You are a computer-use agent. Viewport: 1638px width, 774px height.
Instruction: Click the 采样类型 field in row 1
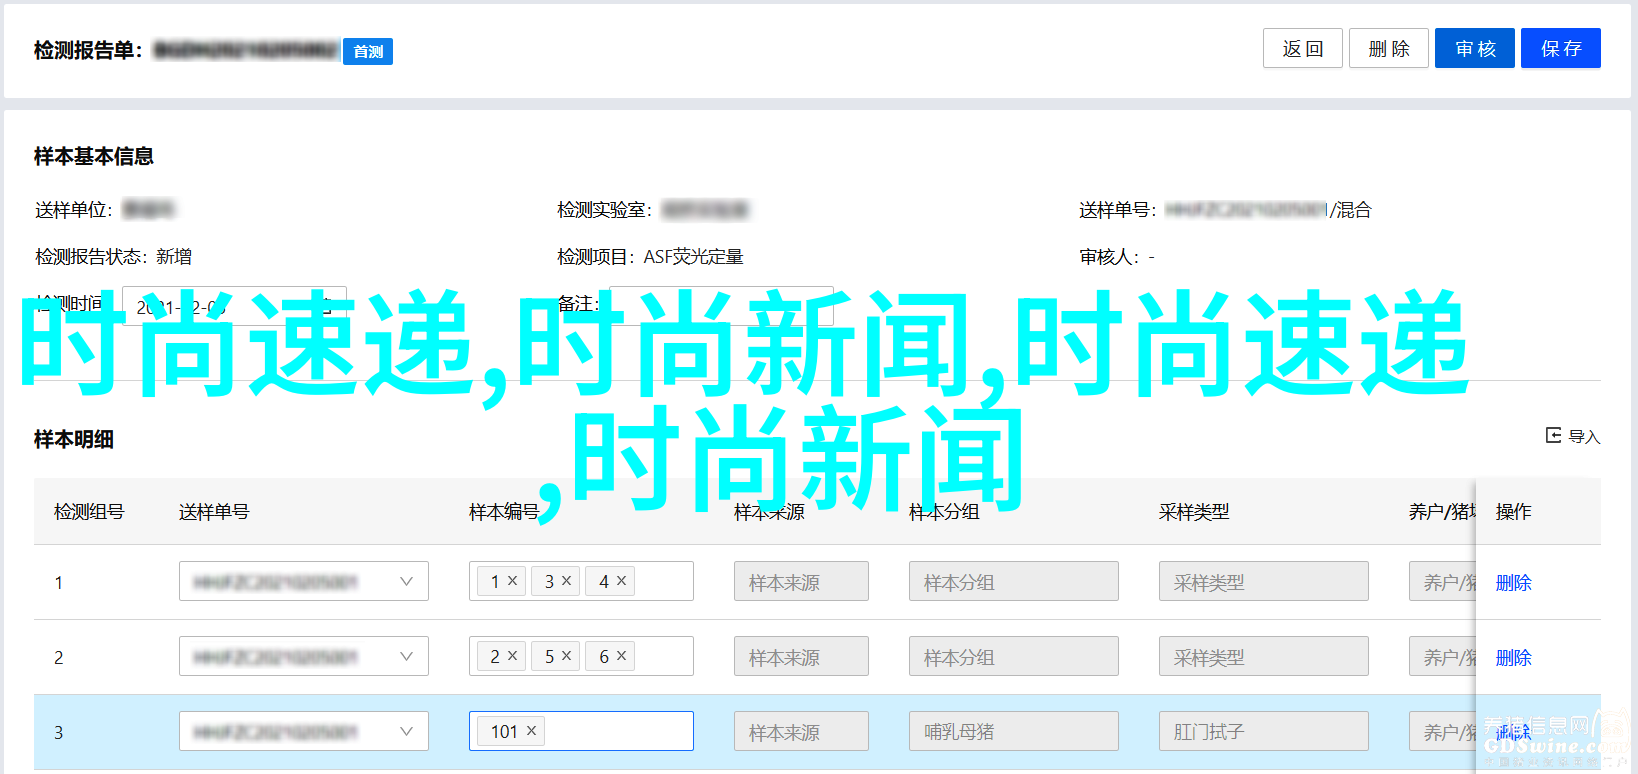point(1264,581)
